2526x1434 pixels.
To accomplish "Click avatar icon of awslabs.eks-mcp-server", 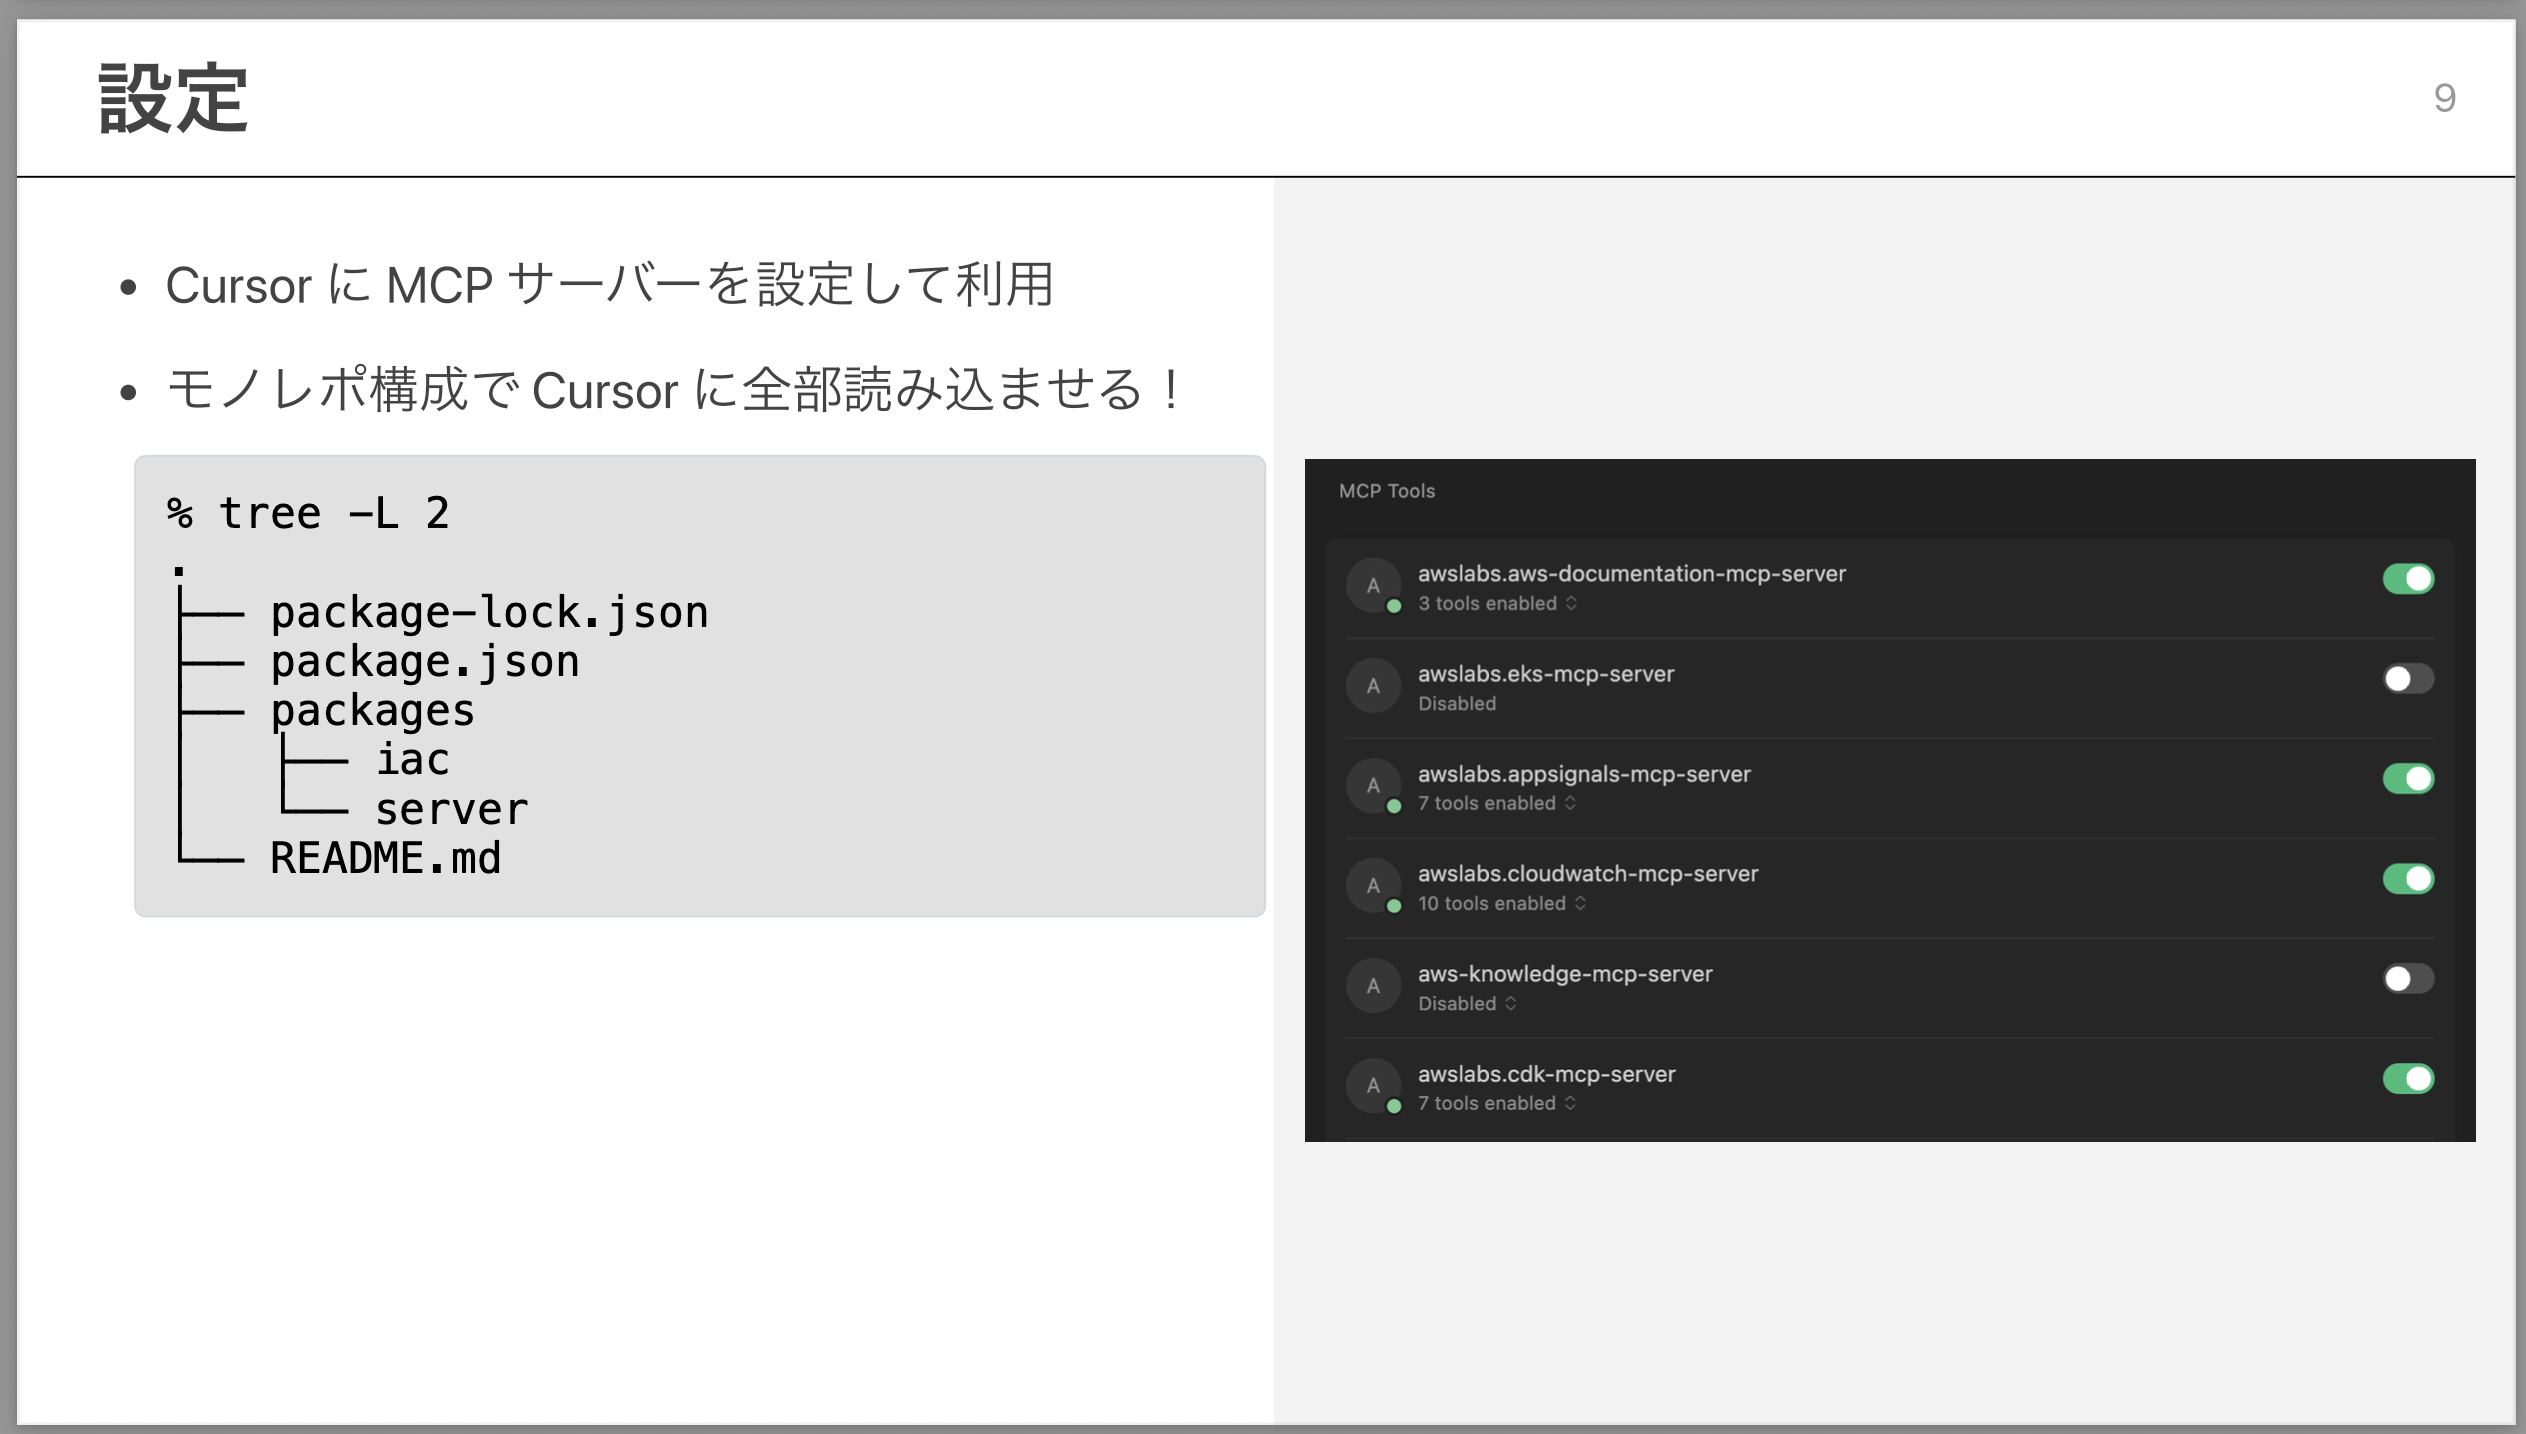I will [x=1374, y=686].
